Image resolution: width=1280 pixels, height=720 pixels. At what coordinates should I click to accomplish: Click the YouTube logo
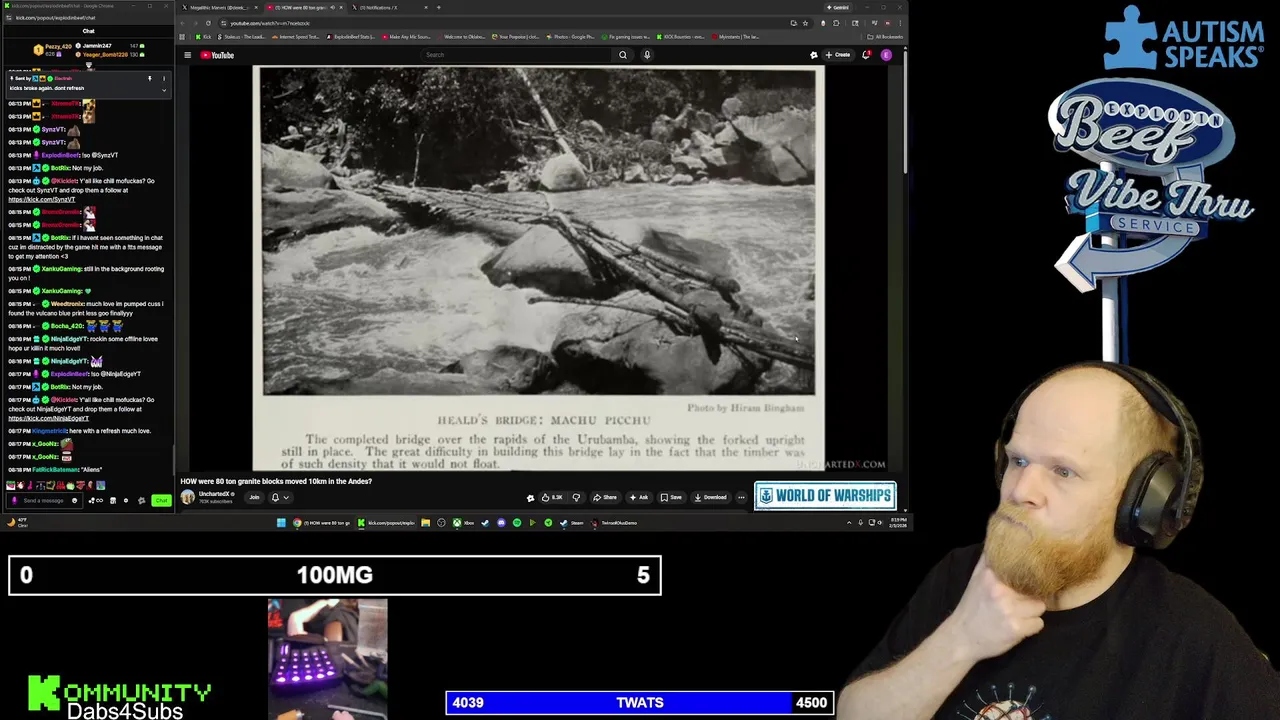218,55
